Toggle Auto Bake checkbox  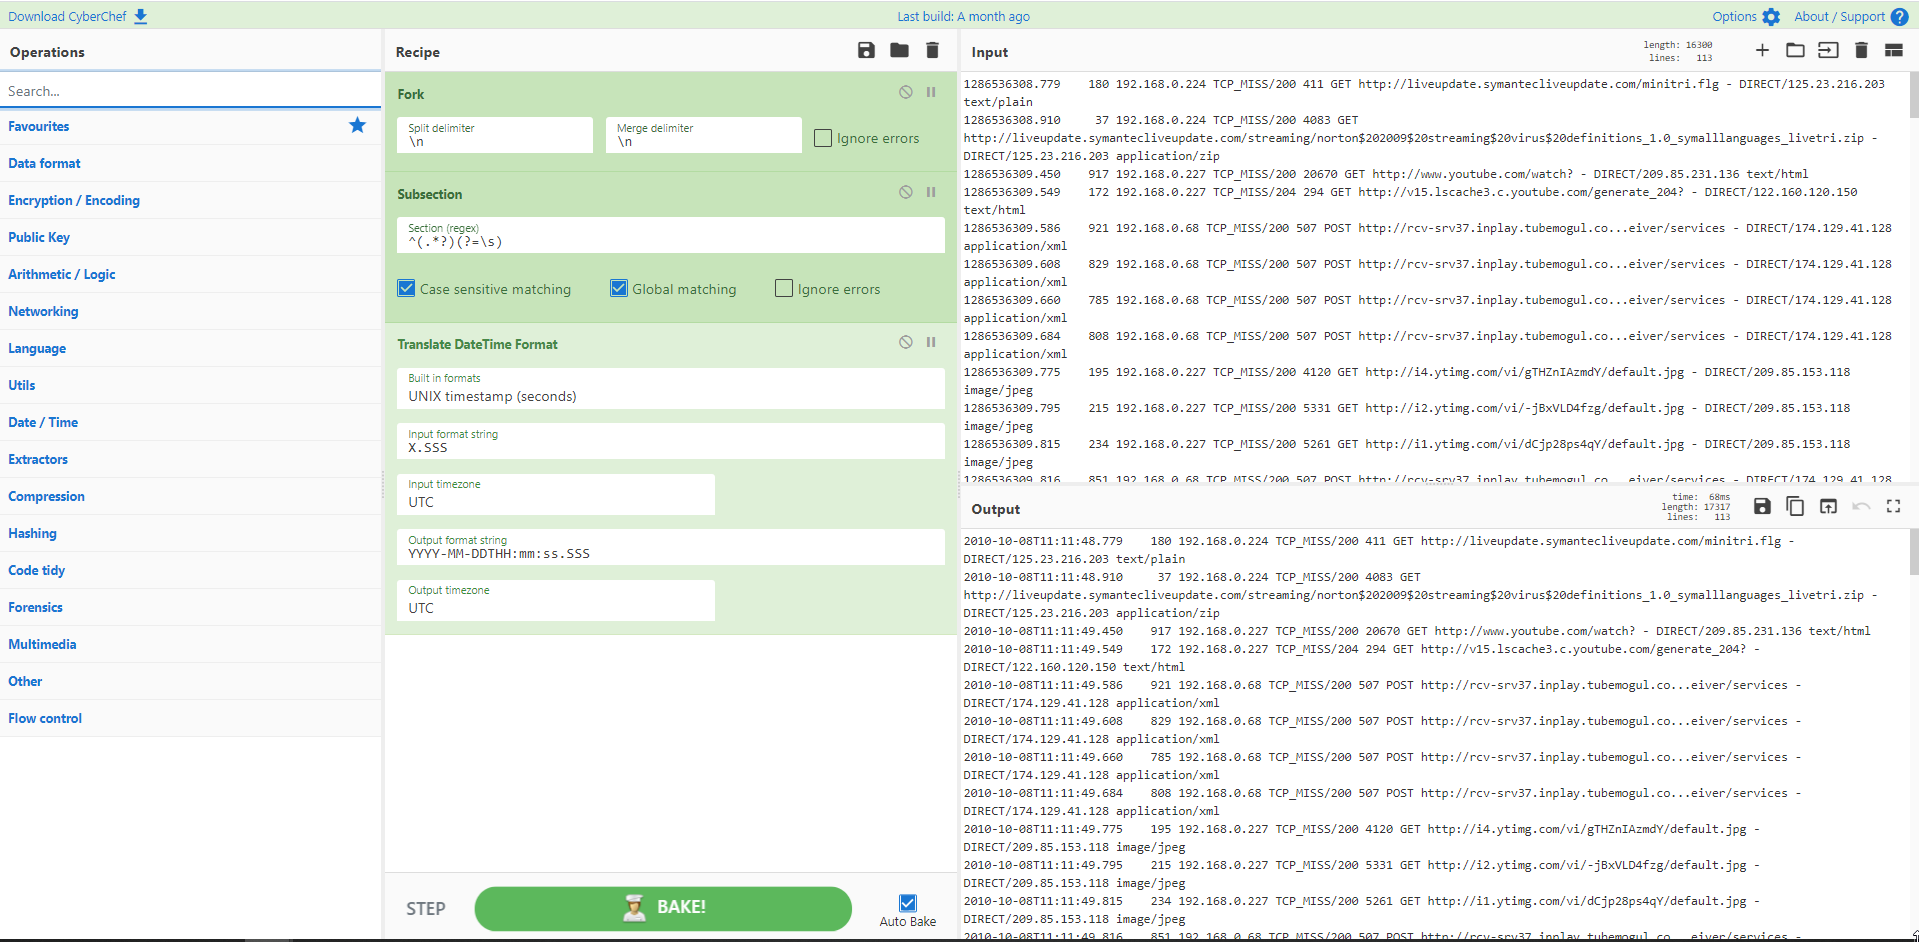(908, 903)
